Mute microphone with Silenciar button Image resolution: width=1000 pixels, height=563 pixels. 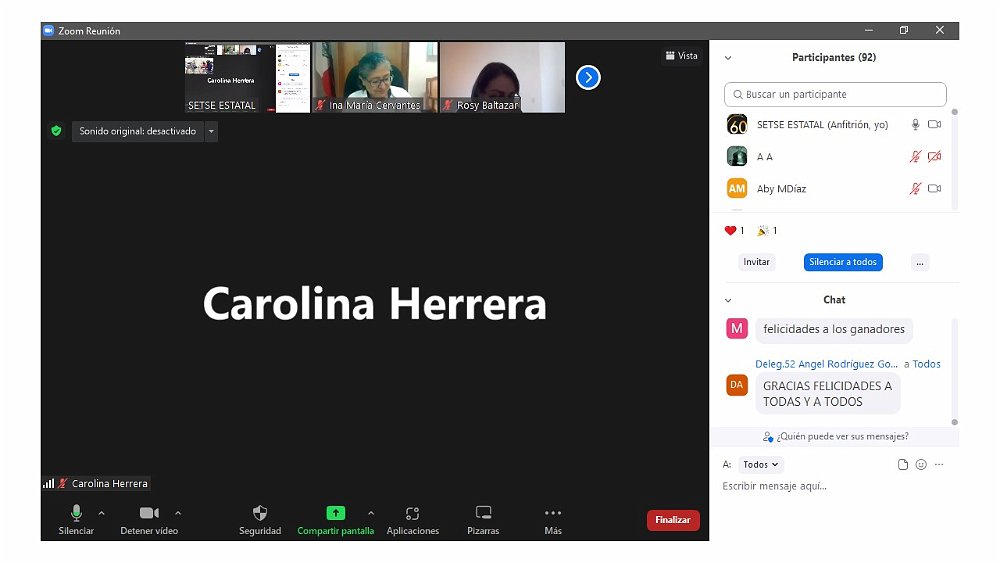pyautogui.click(x=76, y=513)
